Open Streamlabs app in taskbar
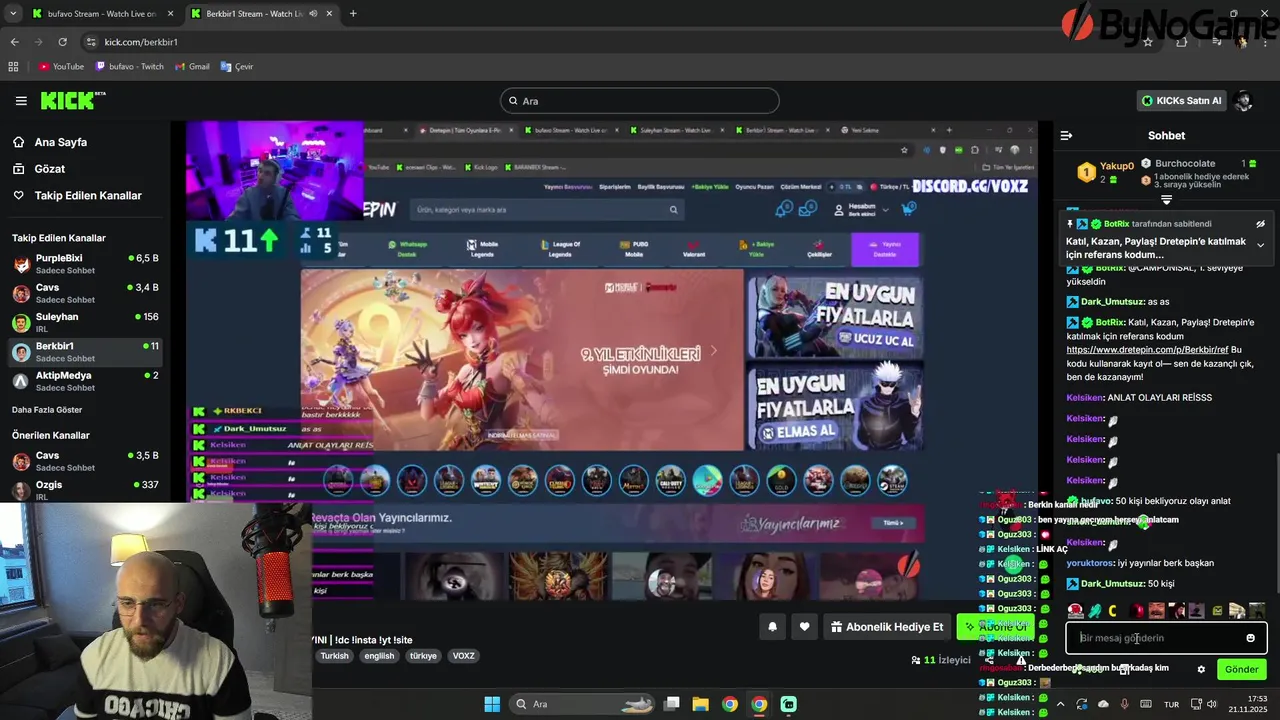Screen dimensions: 1280x720 point(788,704)
